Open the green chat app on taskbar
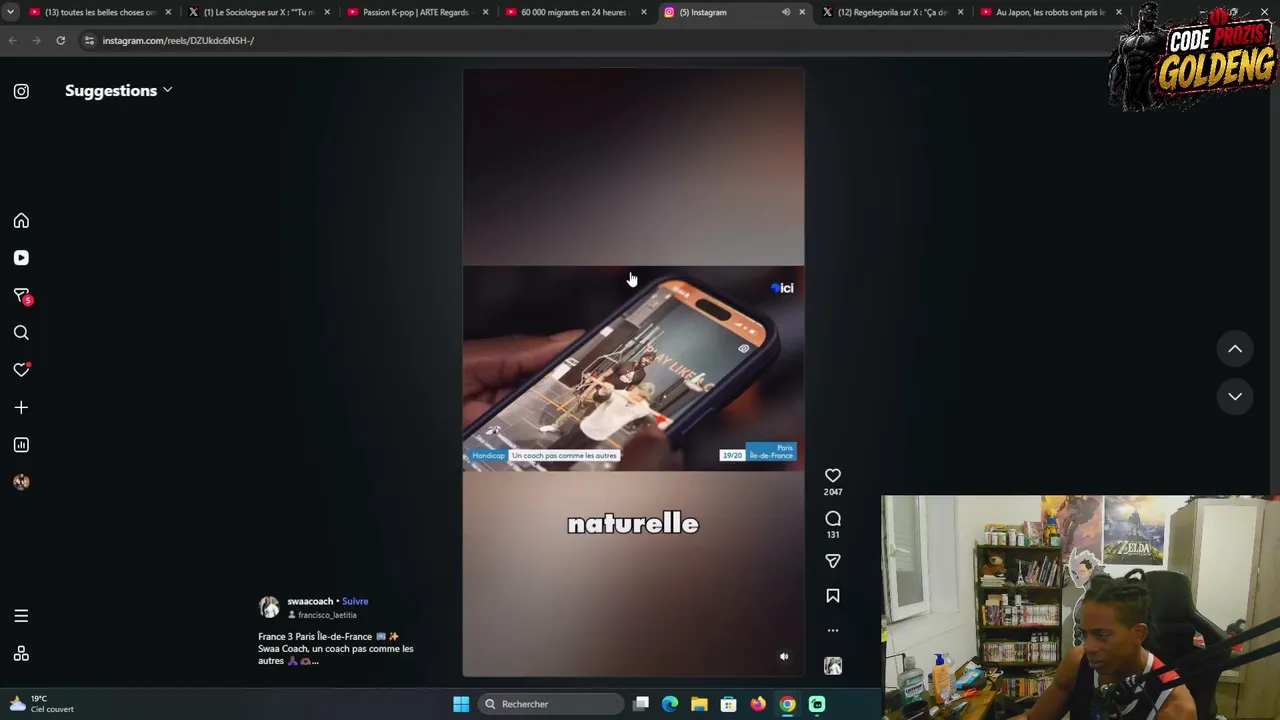 pos(817,704)
